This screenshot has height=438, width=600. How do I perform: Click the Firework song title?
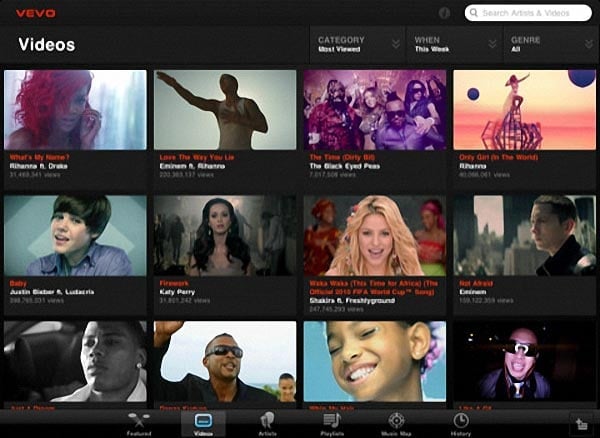click(x=174, y=283)
